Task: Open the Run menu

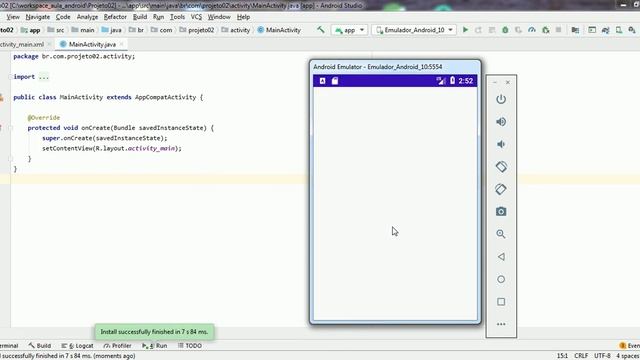Action: point(158,17)
